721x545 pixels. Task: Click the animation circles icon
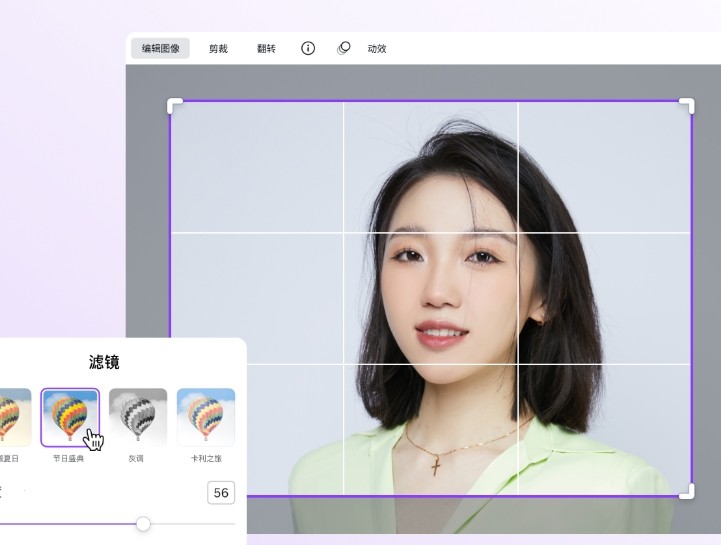point(344,48)
